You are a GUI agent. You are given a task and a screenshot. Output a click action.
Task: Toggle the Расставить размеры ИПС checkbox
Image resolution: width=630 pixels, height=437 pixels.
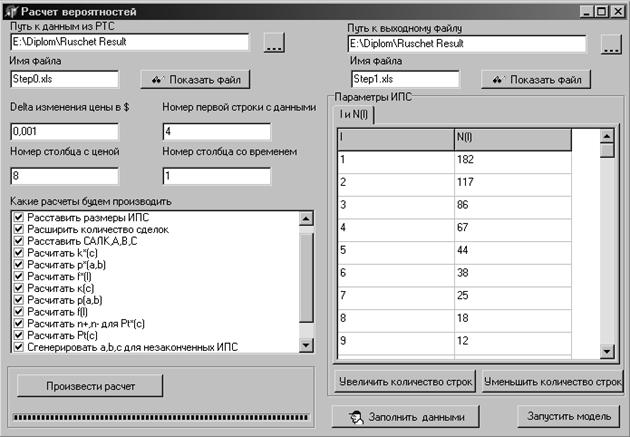pyautogui.click(x=18, y=217)
